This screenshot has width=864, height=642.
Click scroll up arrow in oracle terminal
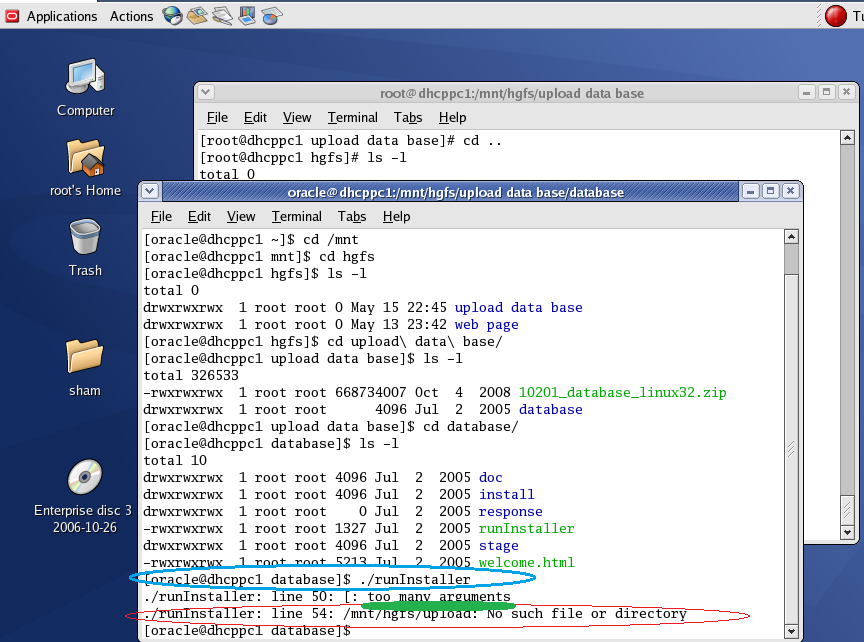tap(792, 237)
